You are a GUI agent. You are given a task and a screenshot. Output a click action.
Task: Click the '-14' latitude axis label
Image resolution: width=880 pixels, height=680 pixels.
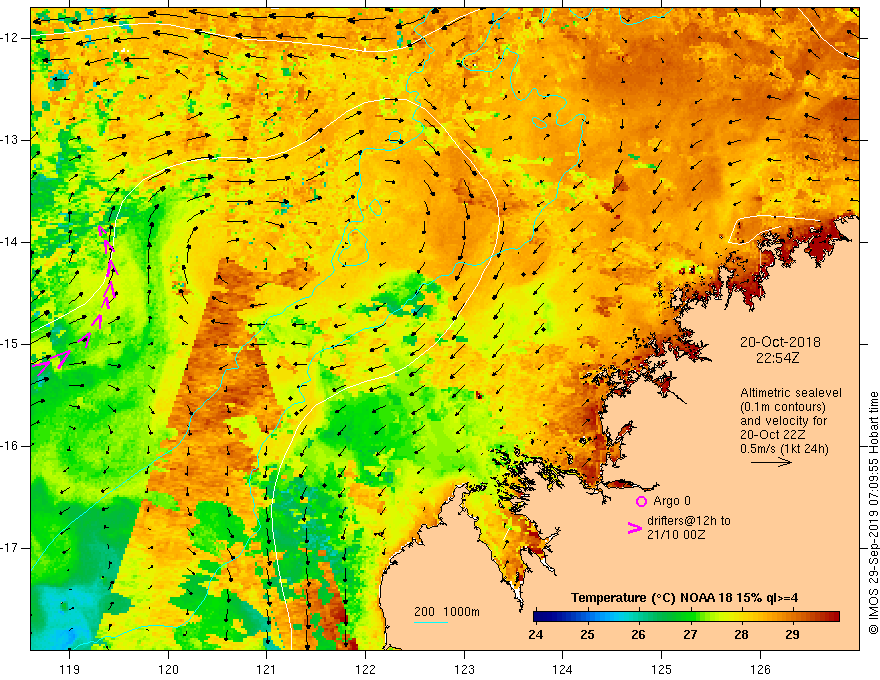pos(11,242)
